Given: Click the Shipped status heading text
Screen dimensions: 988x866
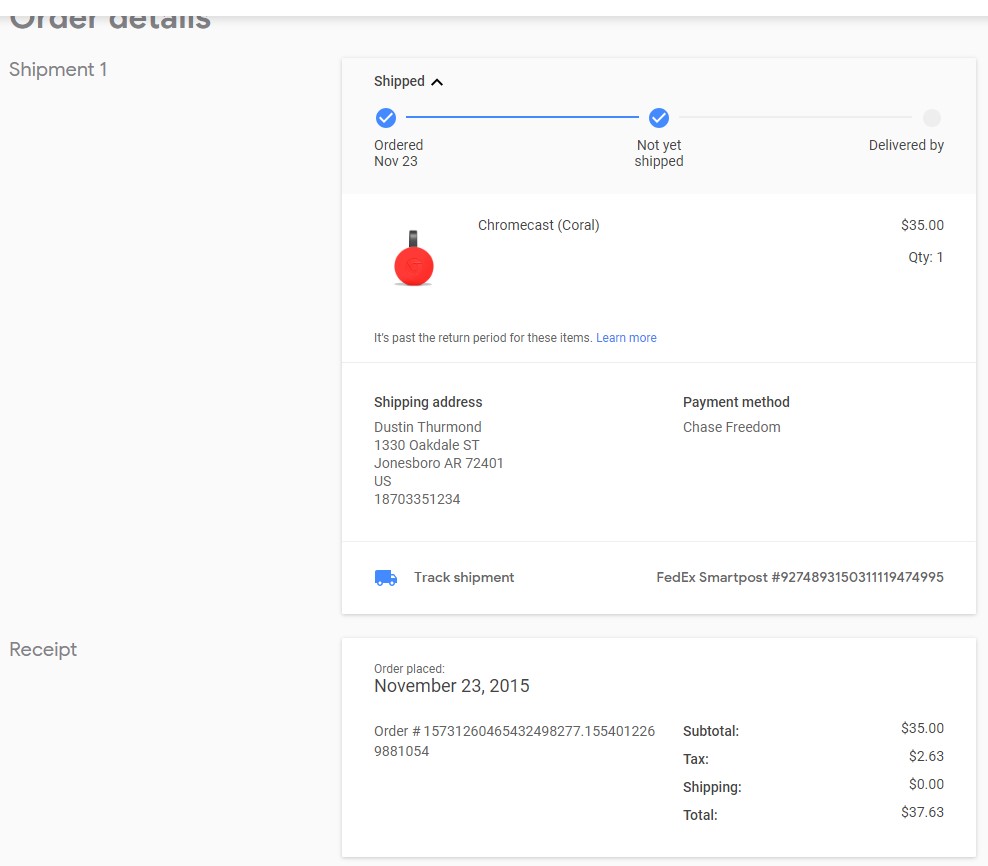Looking at the screenshot, I should pyautogui.click(x=399, y=81).
